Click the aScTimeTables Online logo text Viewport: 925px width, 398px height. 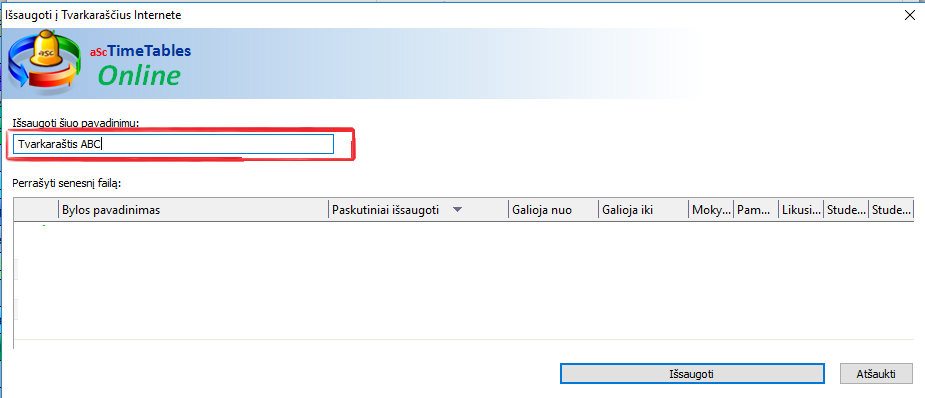[140, 65]
